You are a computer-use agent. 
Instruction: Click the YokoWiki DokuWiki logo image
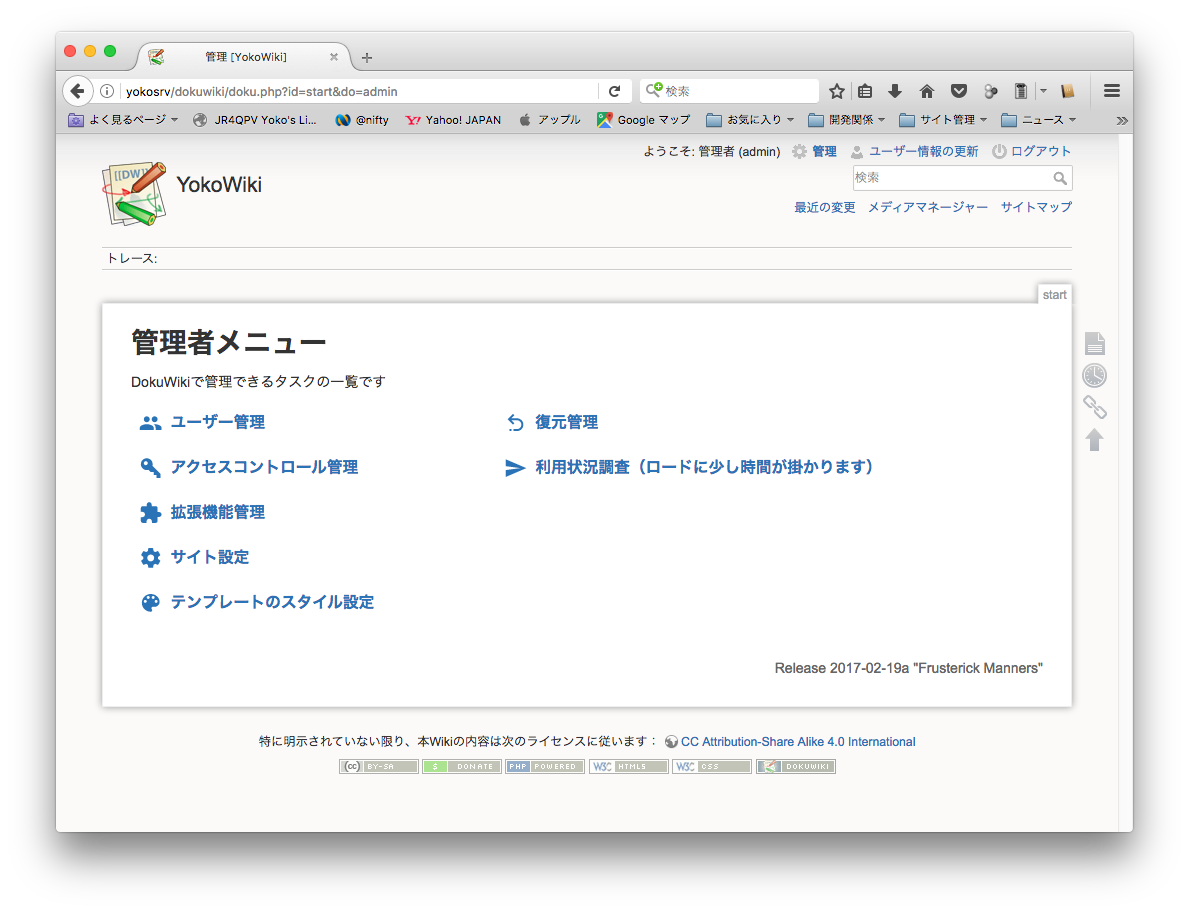coord(134,193)
